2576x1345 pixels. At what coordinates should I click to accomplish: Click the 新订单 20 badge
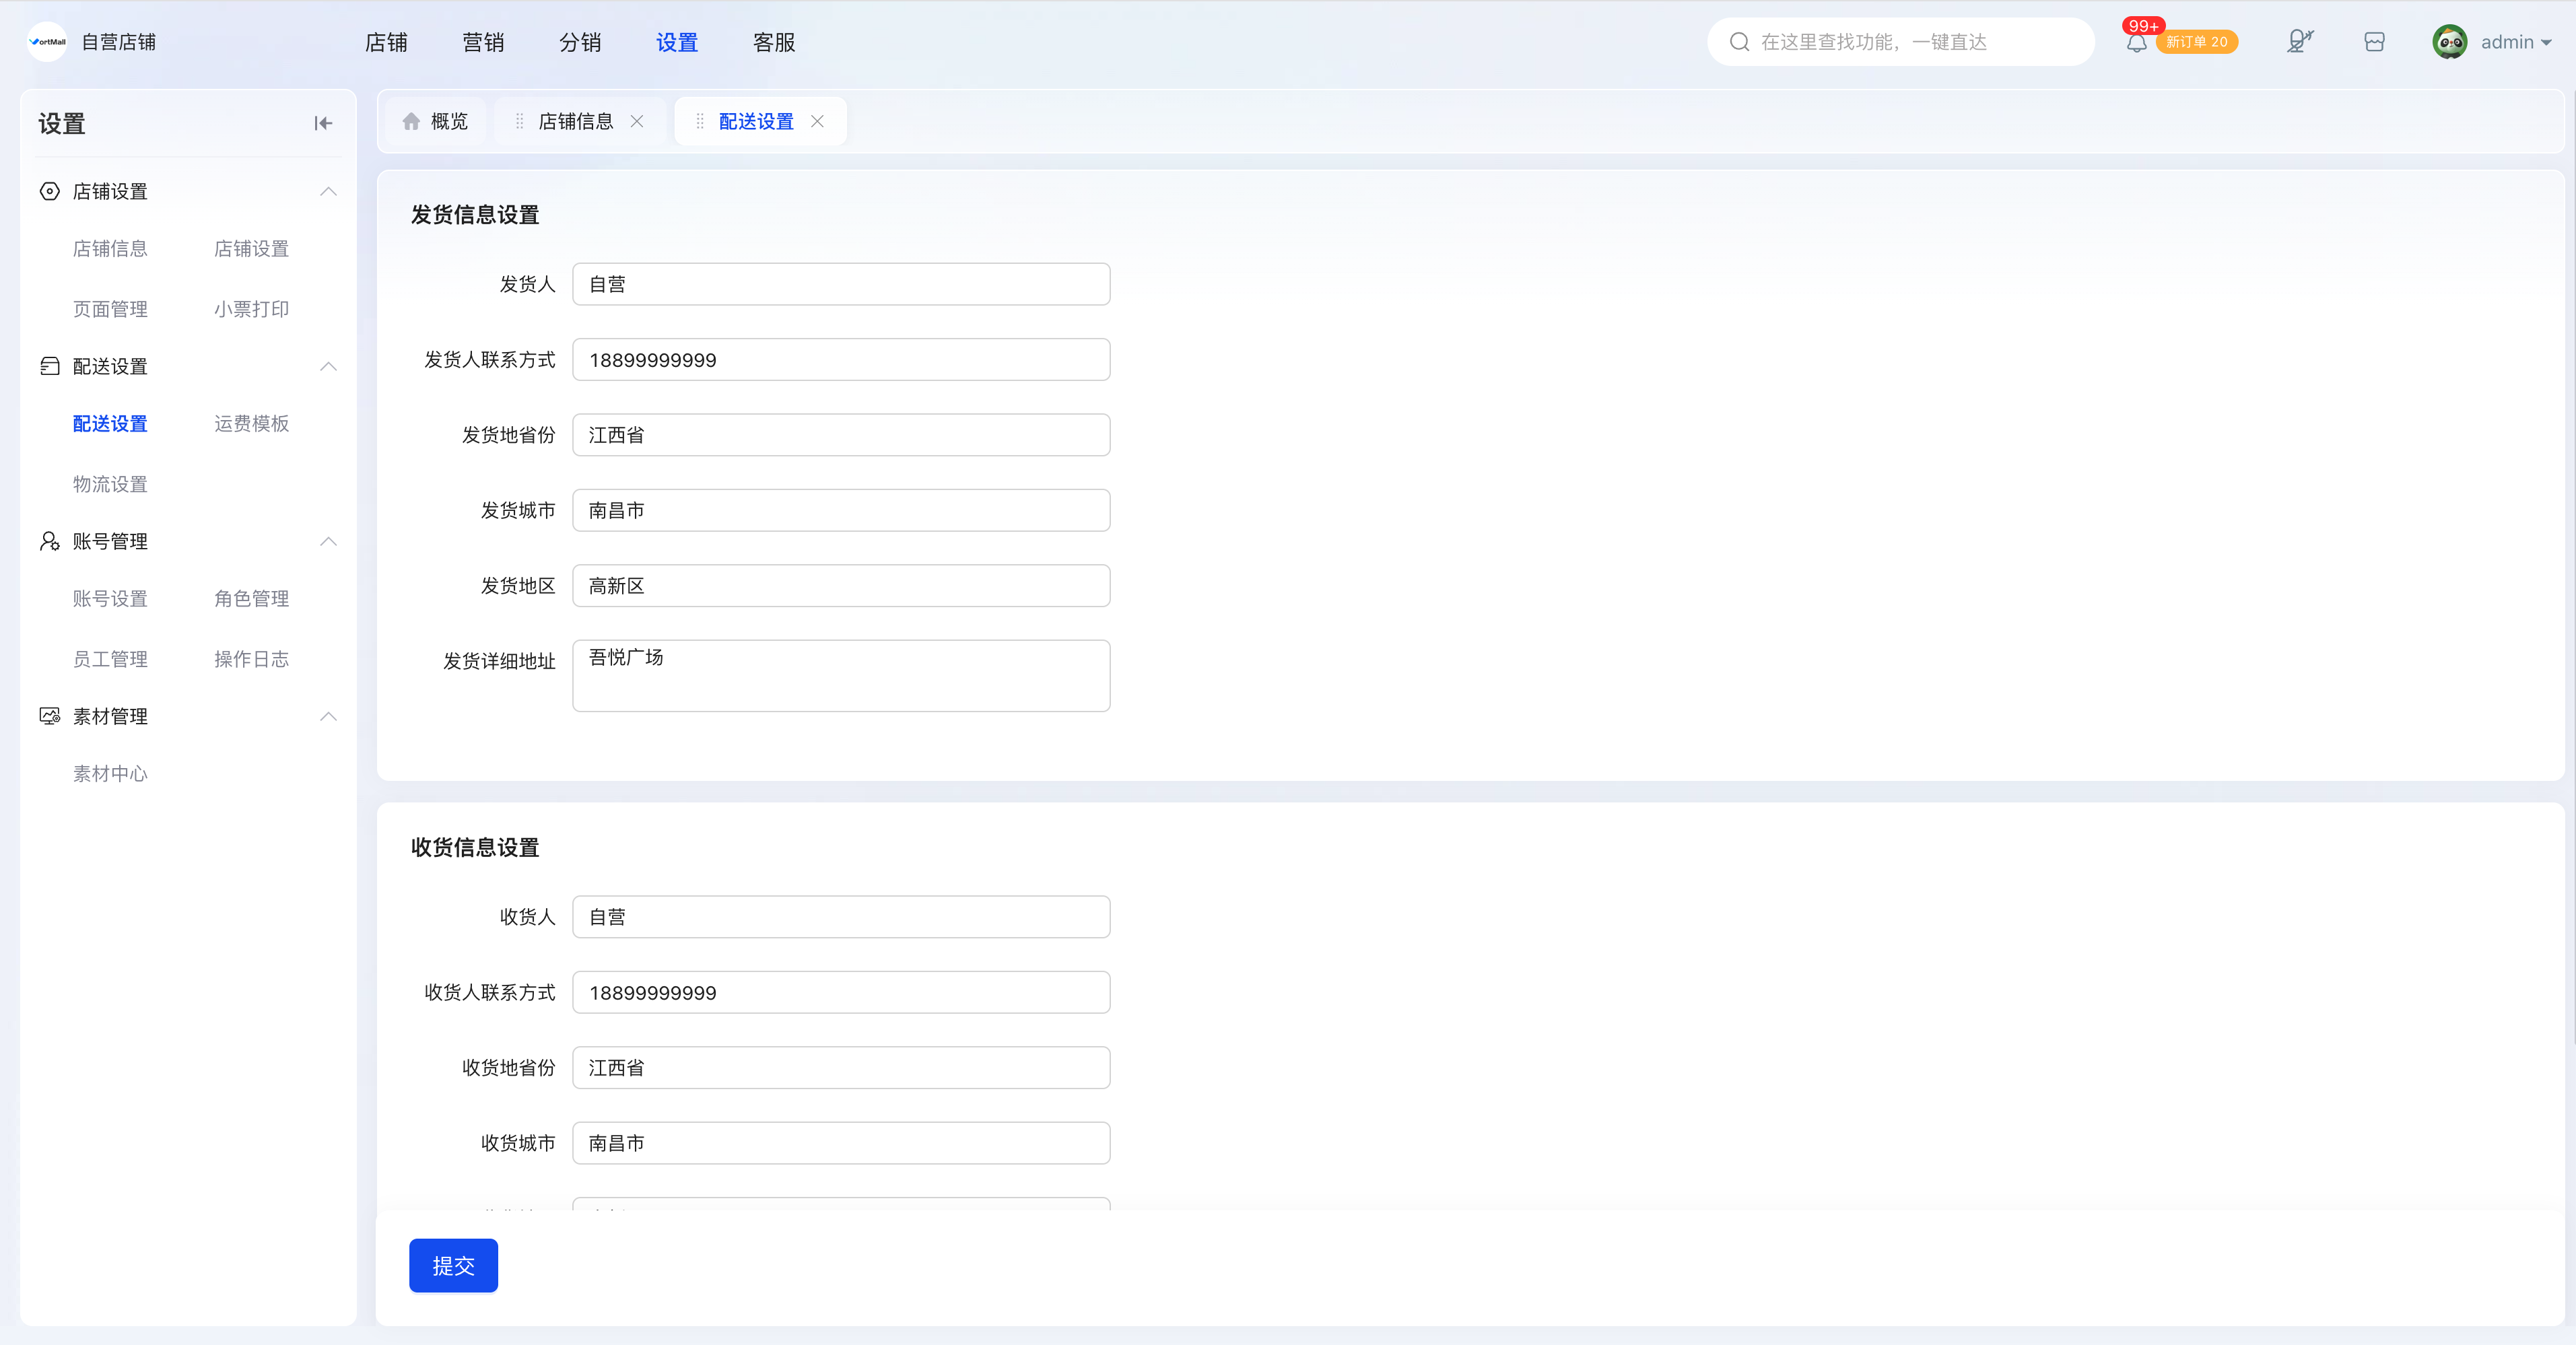2197,42
